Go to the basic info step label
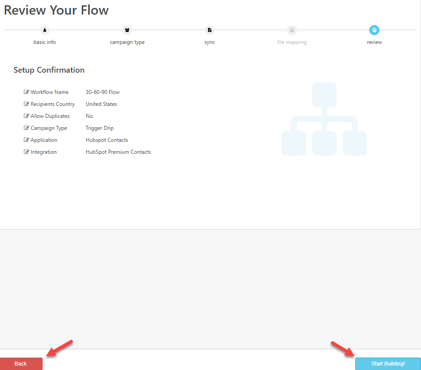The width and height of the screenshot is (421, 370). tap(45, 42)
